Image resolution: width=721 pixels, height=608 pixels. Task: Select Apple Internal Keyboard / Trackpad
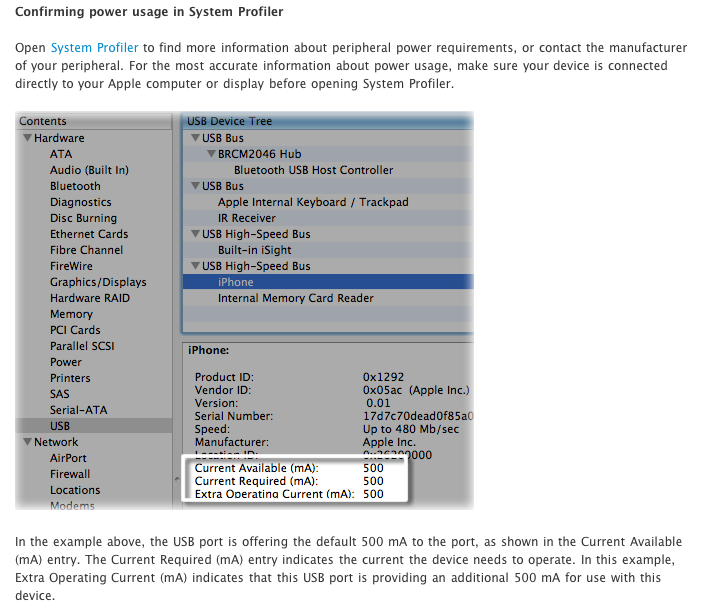[313, 202]
